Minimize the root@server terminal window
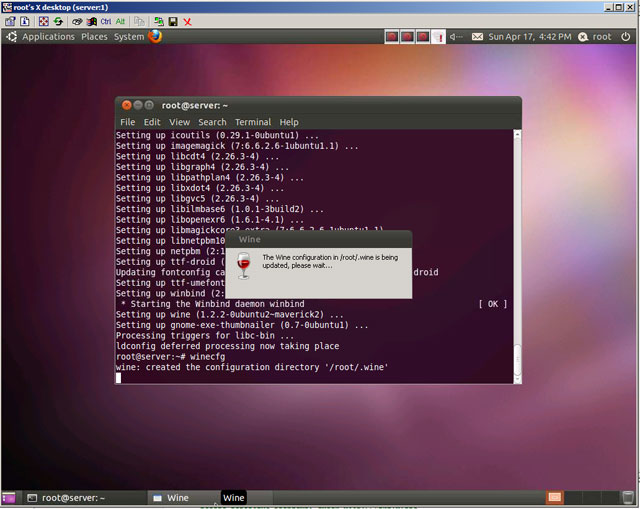640x509 pixels. pyautogui.click(x=138, y=105)
